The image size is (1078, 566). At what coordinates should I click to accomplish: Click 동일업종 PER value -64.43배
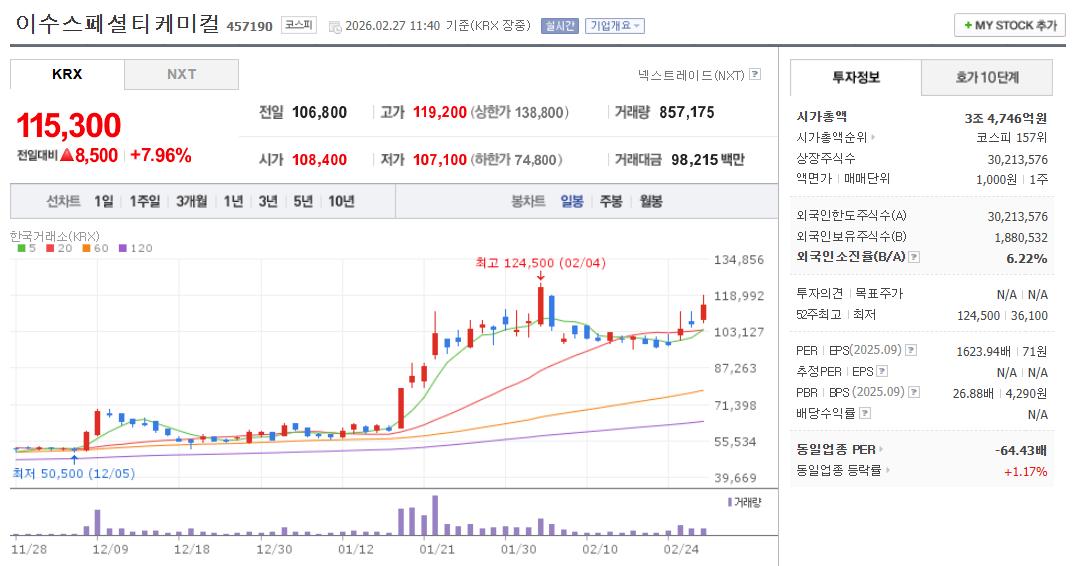click(x=1020, y=450)
